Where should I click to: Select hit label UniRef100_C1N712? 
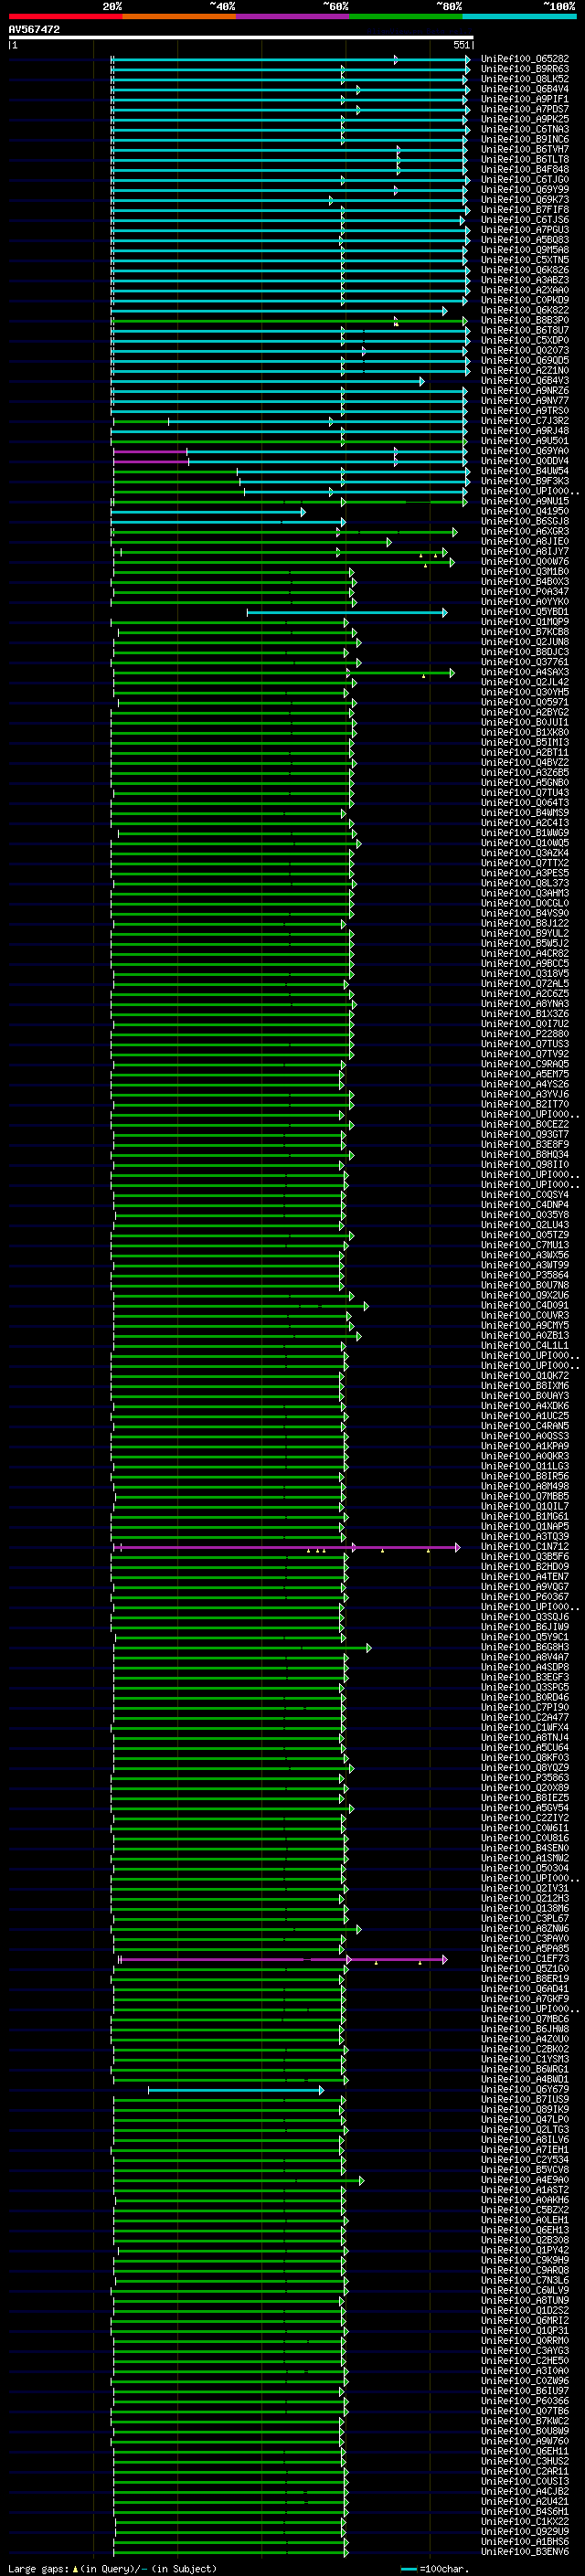(x=525, y=1546)
